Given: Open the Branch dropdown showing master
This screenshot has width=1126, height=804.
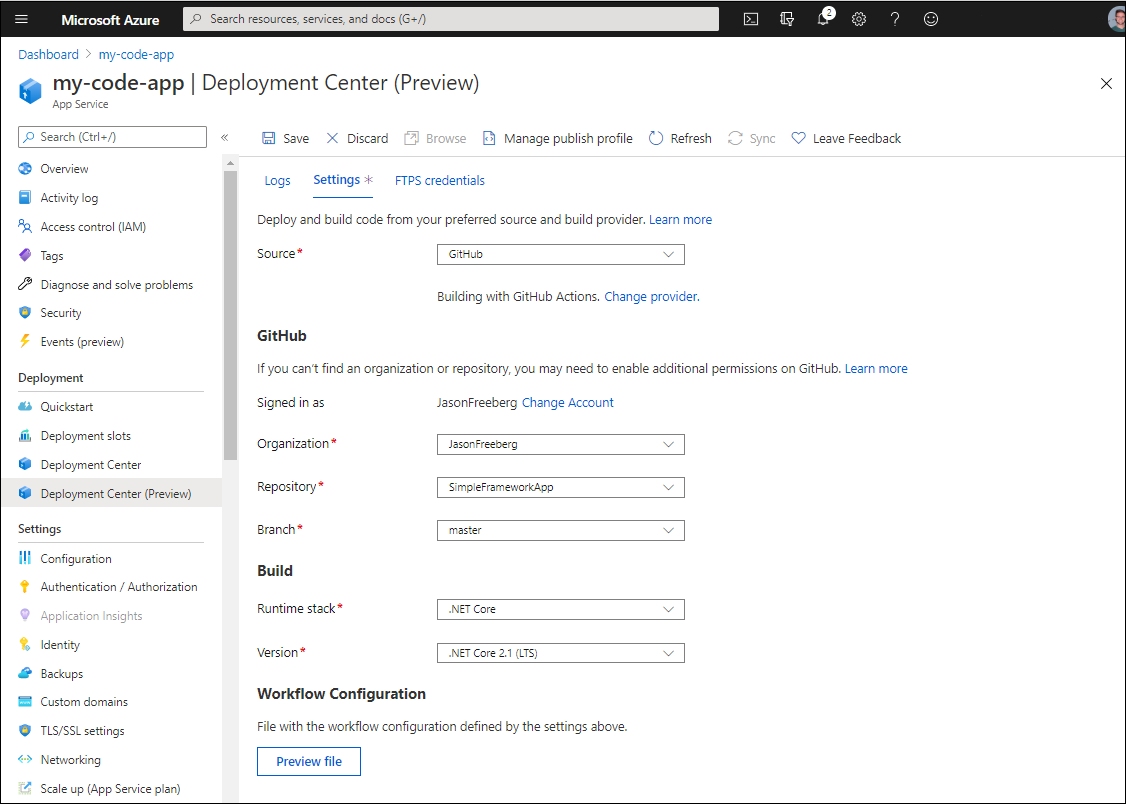Looking at the screenshot, I should point(560,530).
